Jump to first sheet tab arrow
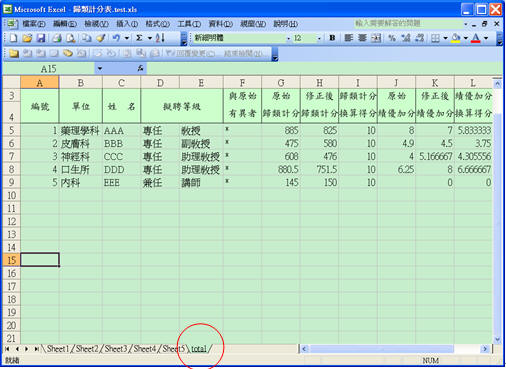 coord(7,349)
